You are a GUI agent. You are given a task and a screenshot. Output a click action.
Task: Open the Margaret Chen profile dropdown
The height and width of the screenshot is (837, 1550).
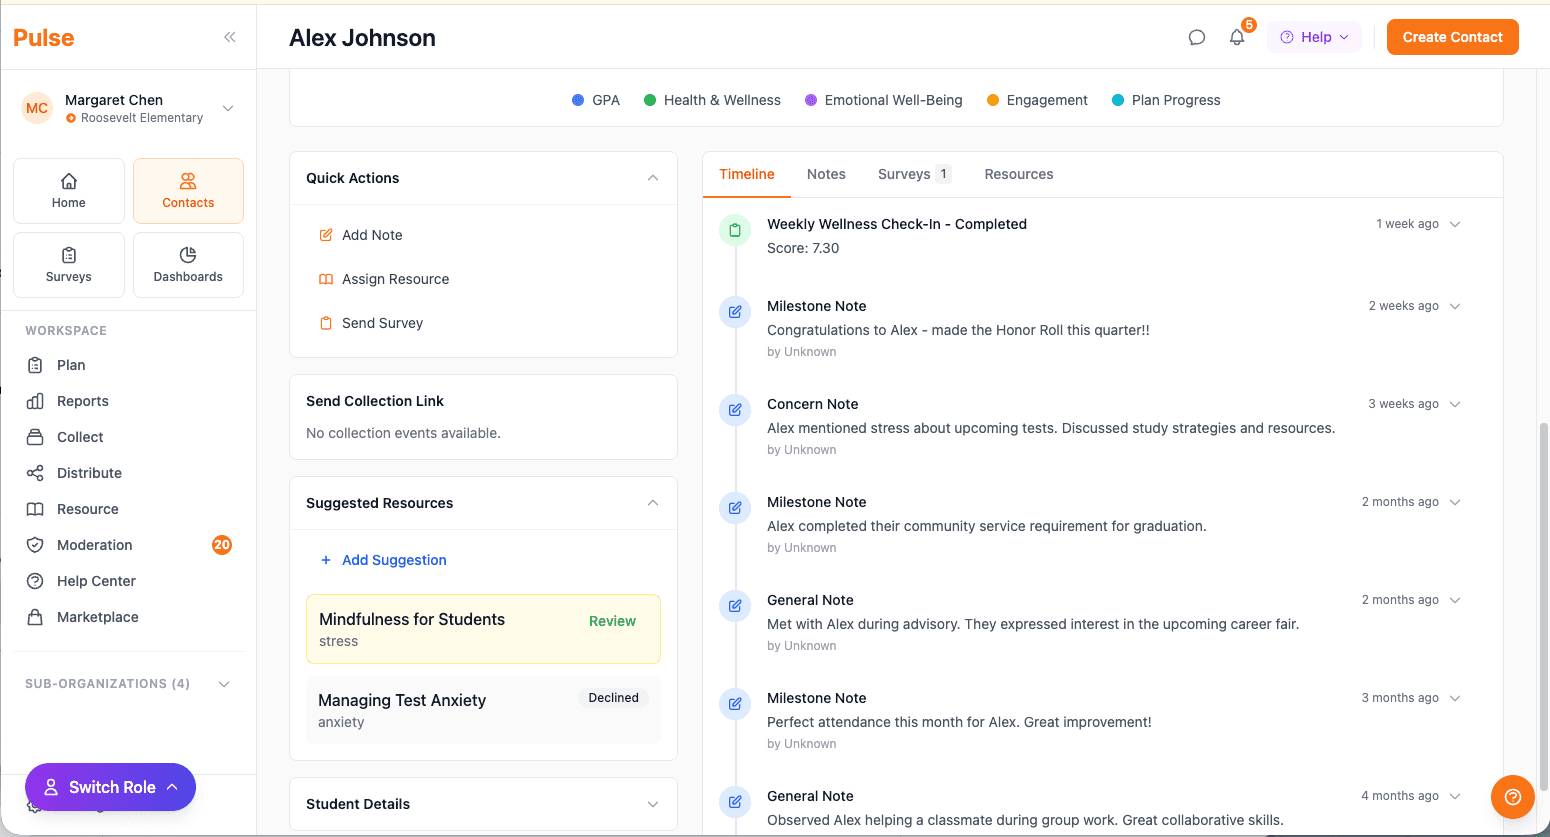click(x=227, y=108)
